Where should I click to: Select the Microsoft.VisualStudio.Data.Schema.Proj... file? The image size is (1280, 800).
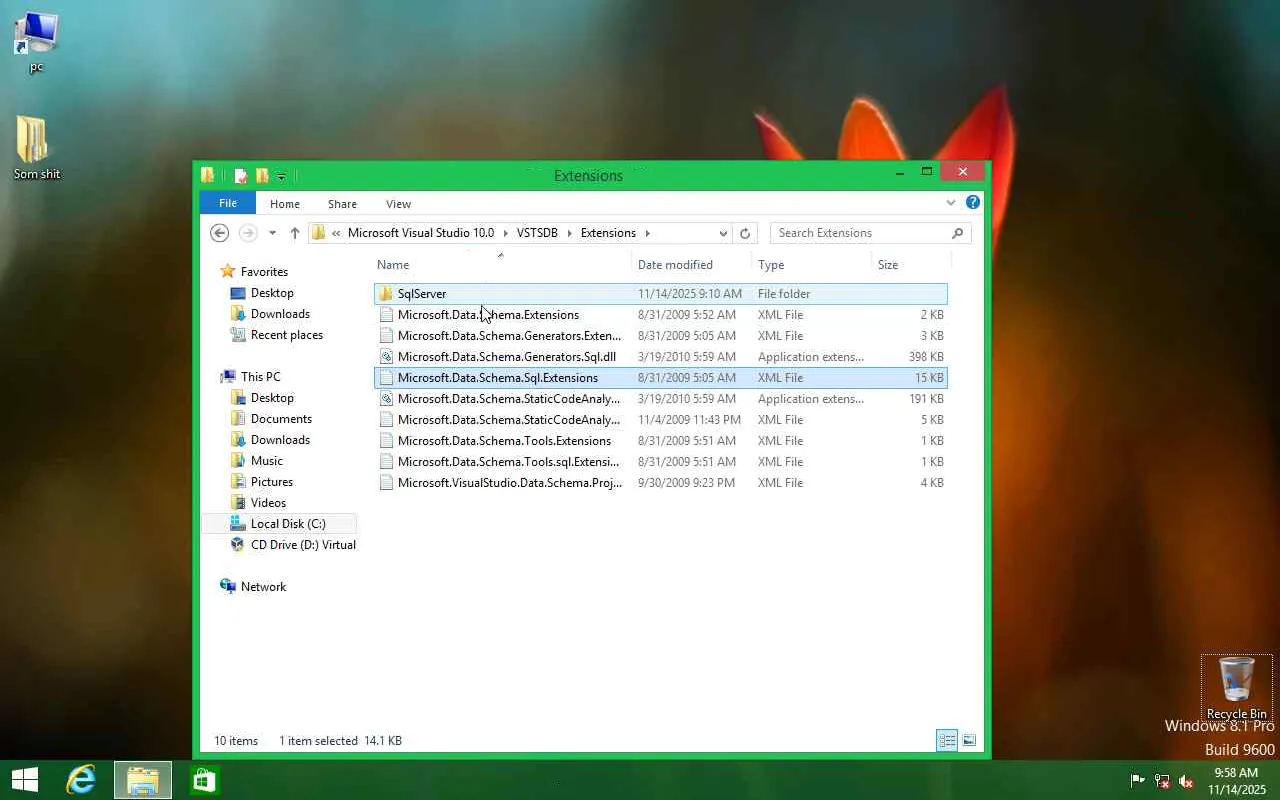(660, 483)
